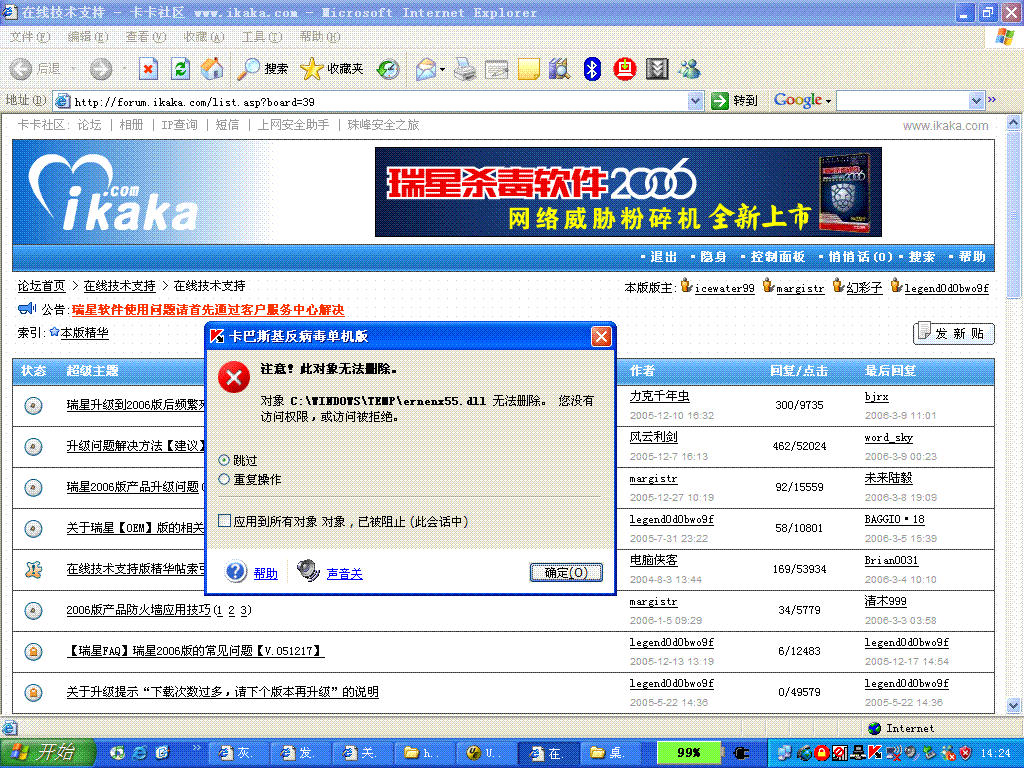Refresh the page with the green arrows icon
1024x768 pixels.
pos(180,69)
